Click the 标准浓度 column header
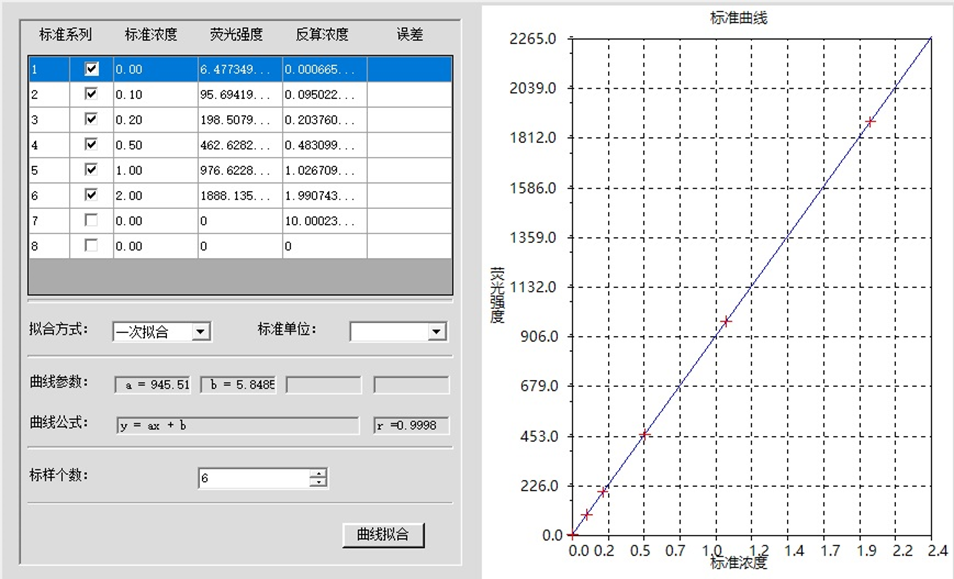This screenshot has width=954, height=579. point(151,35)
